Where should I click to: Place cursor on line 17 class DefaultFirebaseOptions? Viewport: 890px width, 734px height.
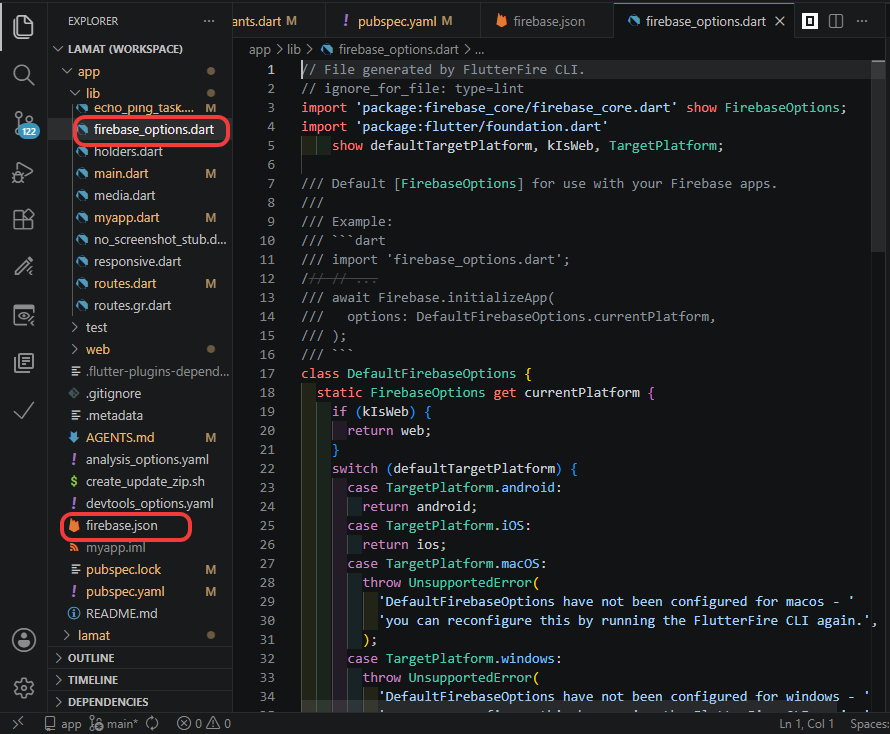(416, 374)
